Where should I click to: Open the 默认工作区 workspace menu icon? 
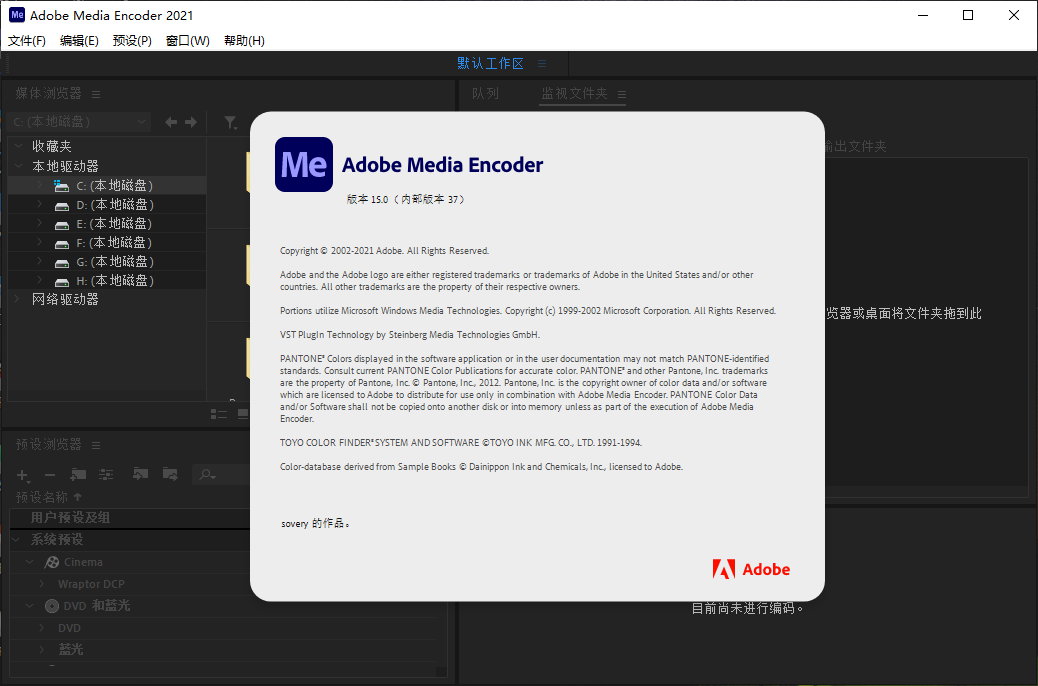(x=542, y=64)
